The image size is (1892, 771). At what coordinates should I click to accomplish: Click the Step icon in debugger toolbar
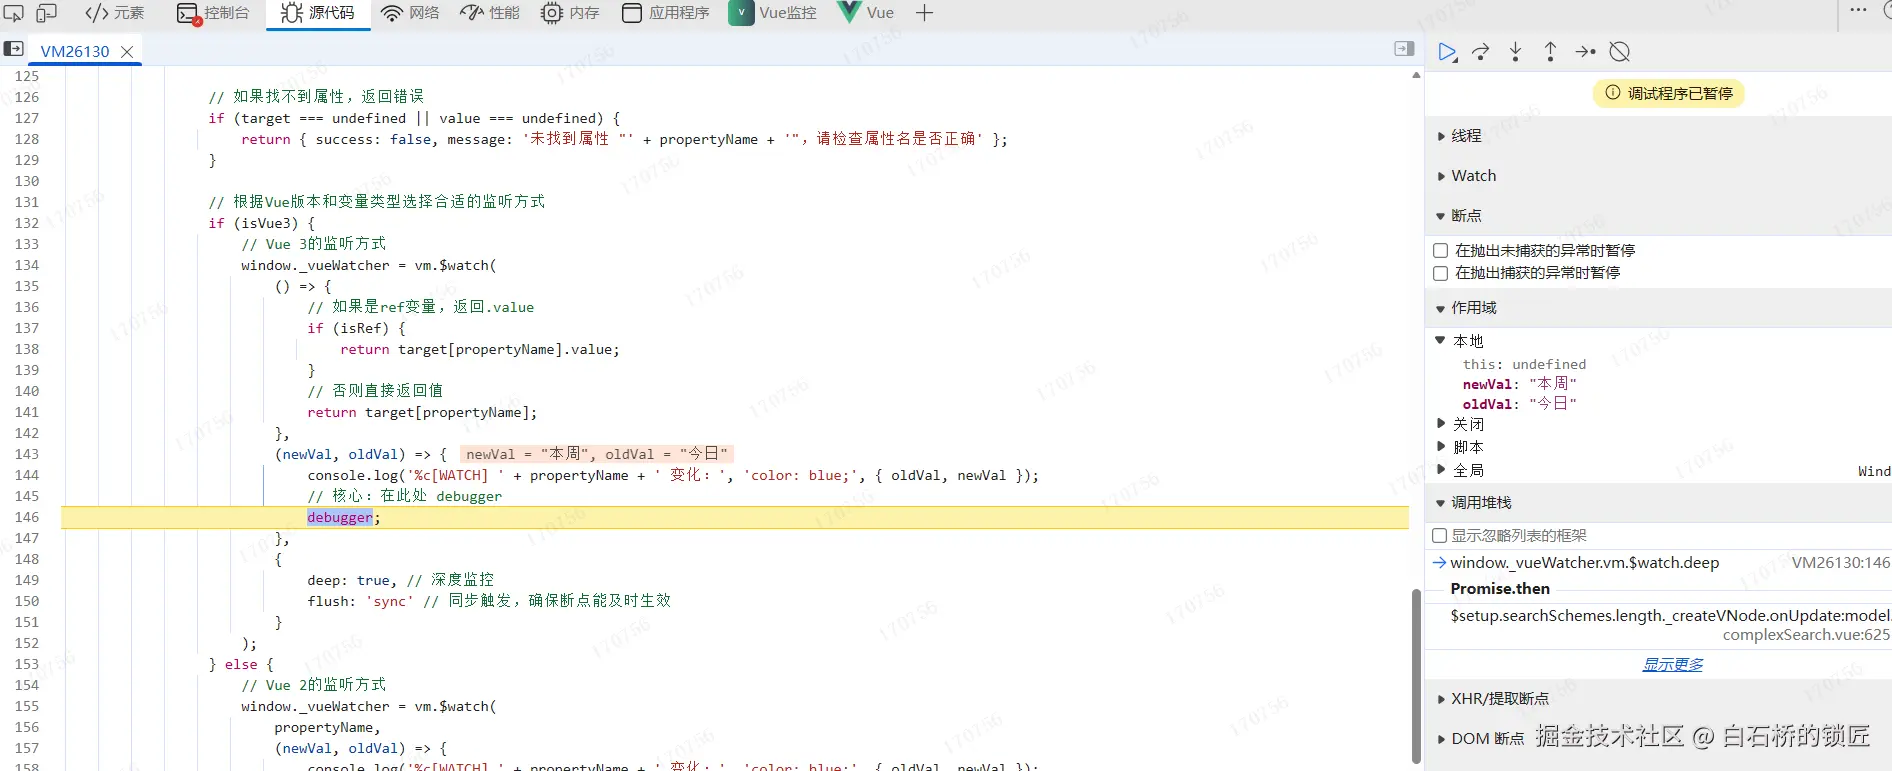coord(1585,52)
